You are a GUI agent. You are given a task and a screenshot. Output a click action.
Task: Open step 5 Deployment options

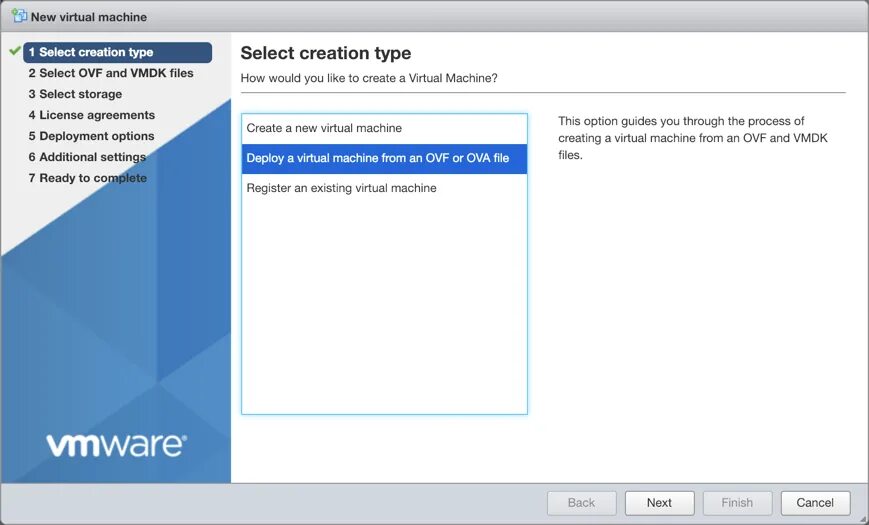(x=91, y=136)
